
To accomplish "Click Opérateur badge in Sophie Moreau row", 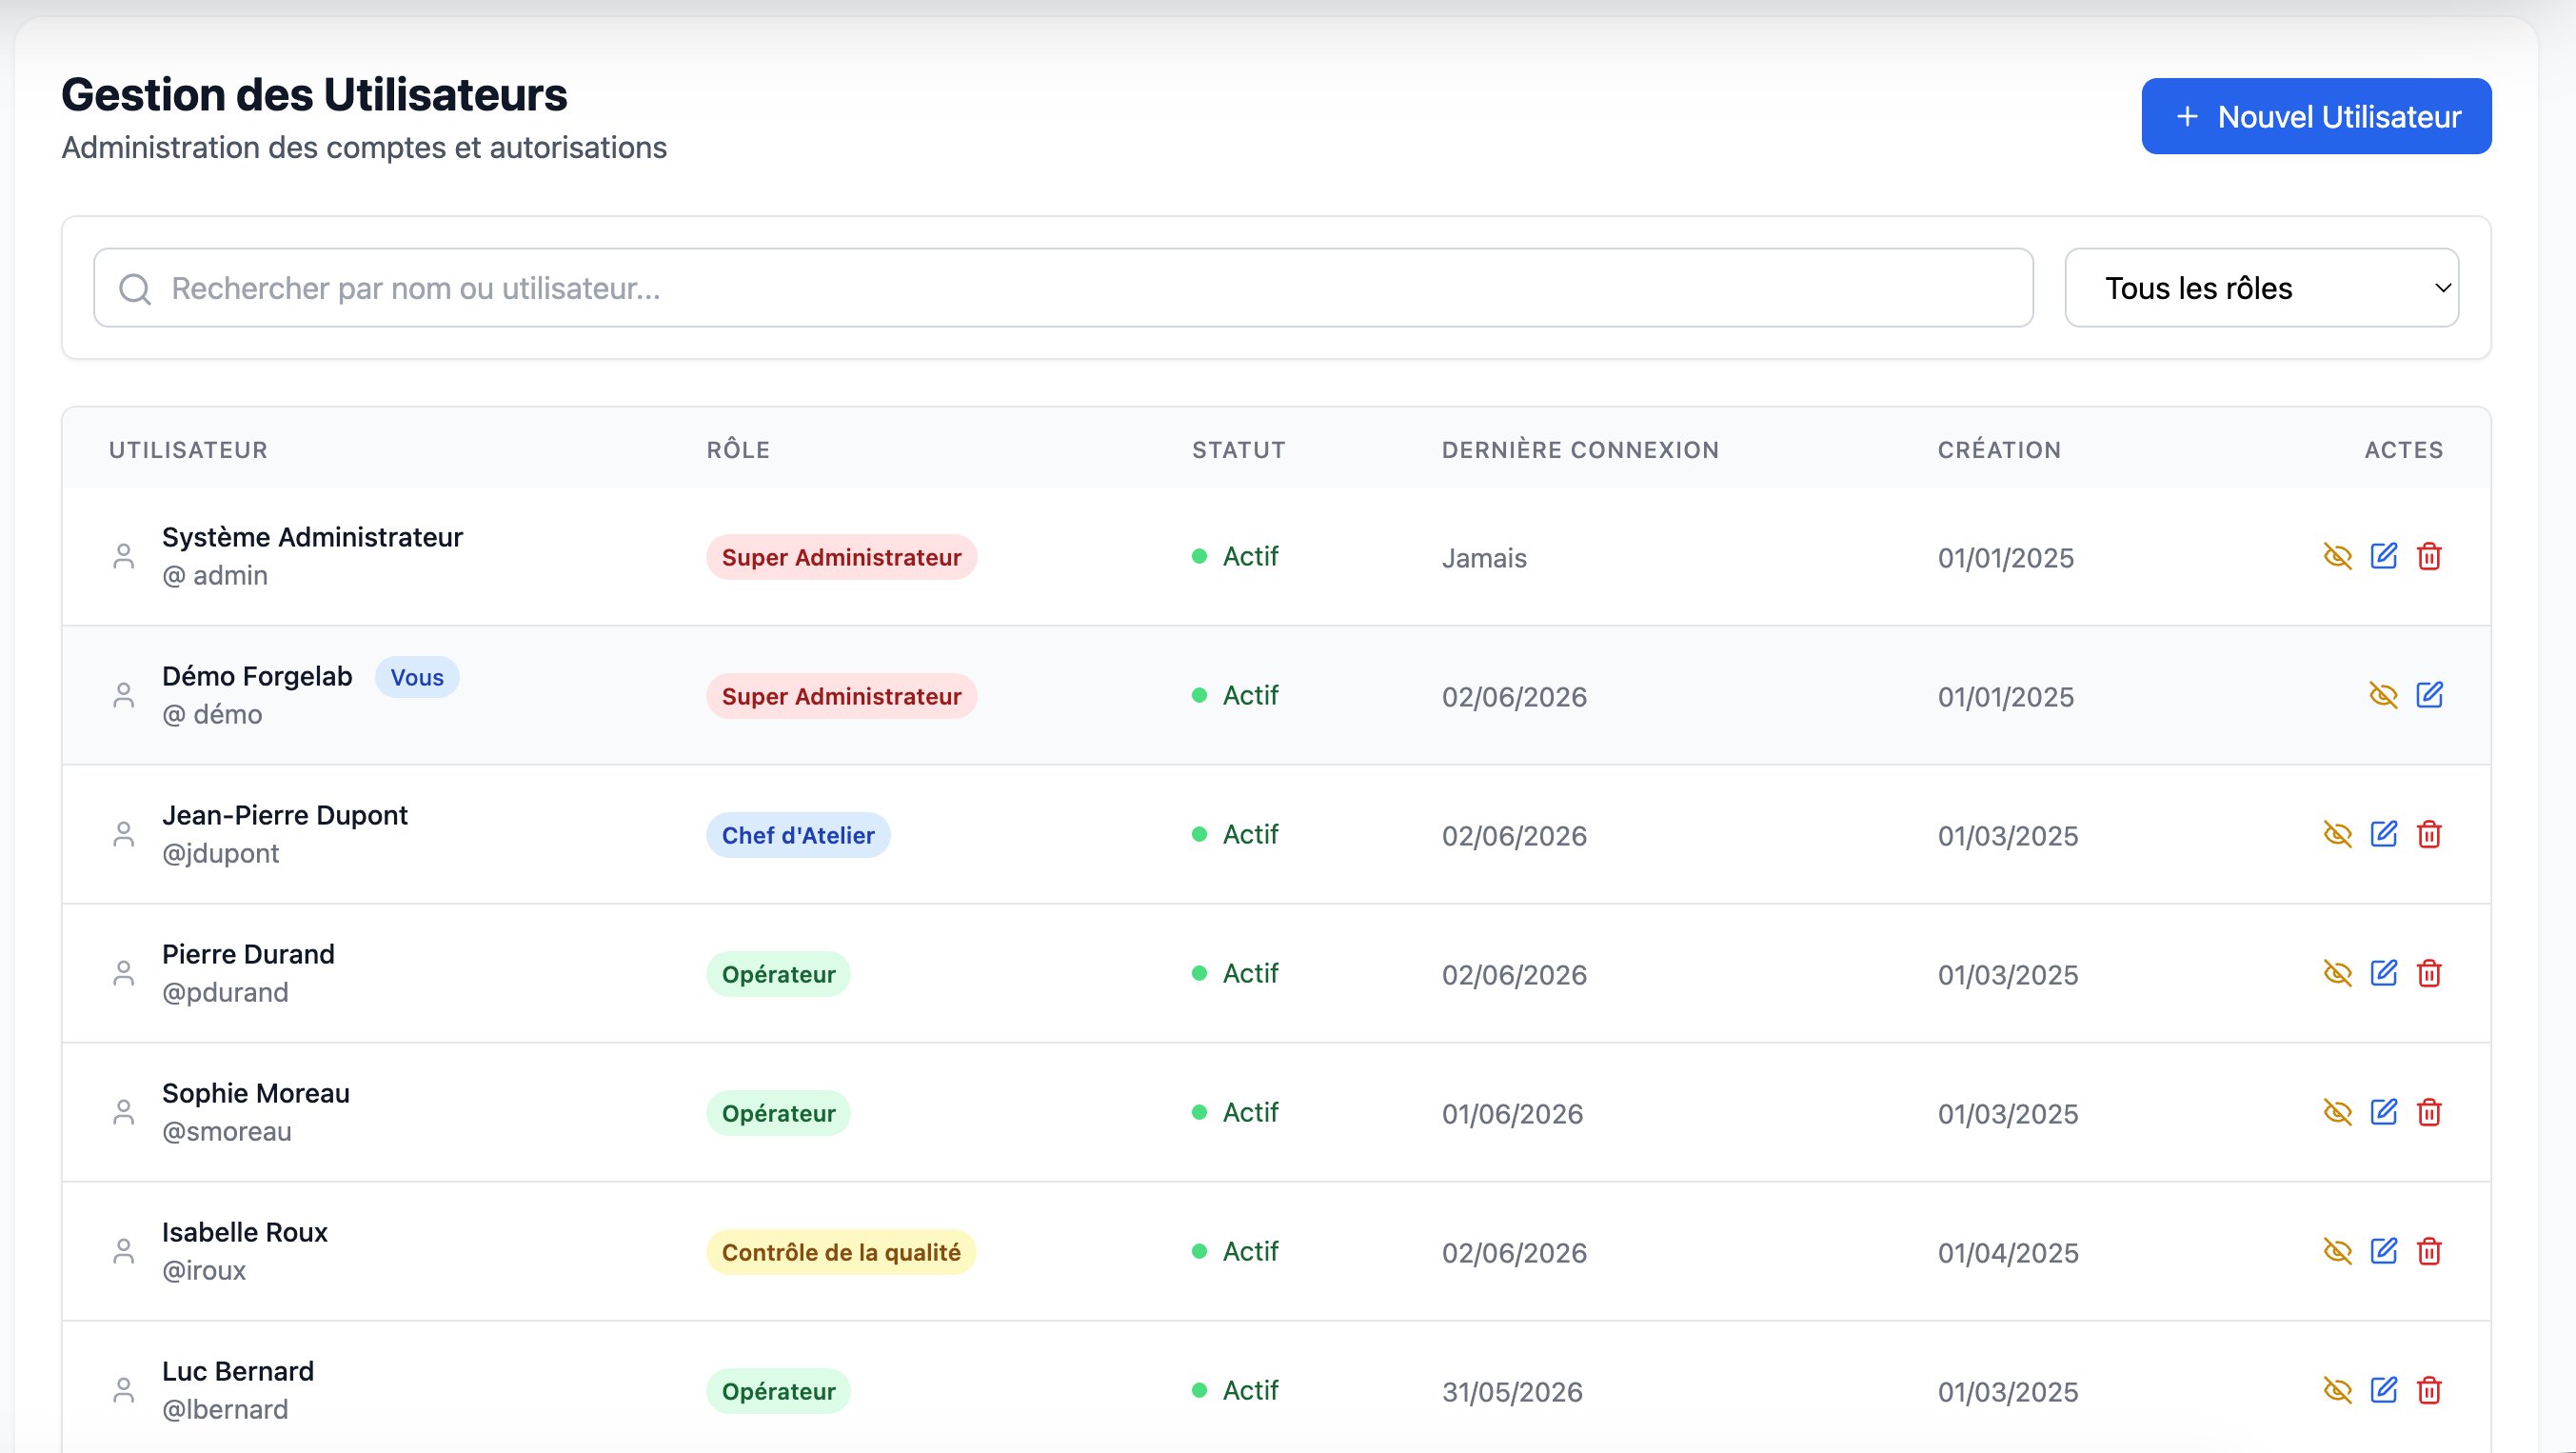I will [x=778, y=1113].
